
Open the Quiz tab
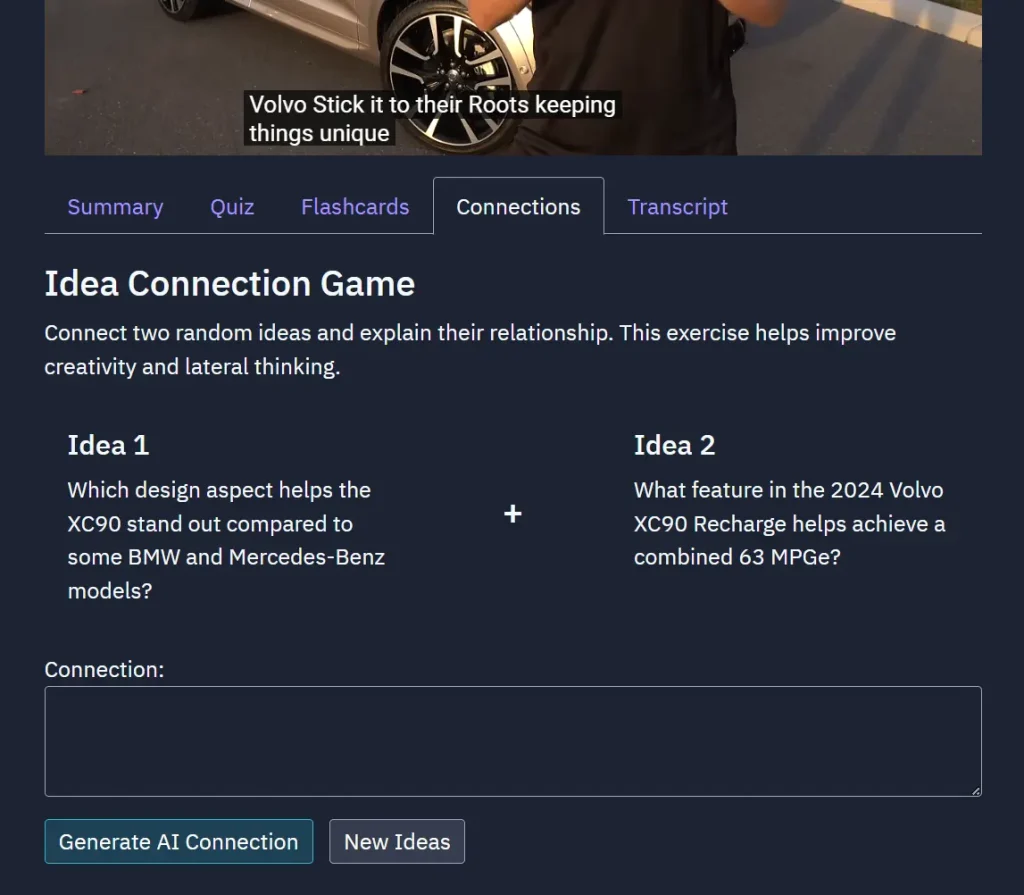[x=232, y=207]
